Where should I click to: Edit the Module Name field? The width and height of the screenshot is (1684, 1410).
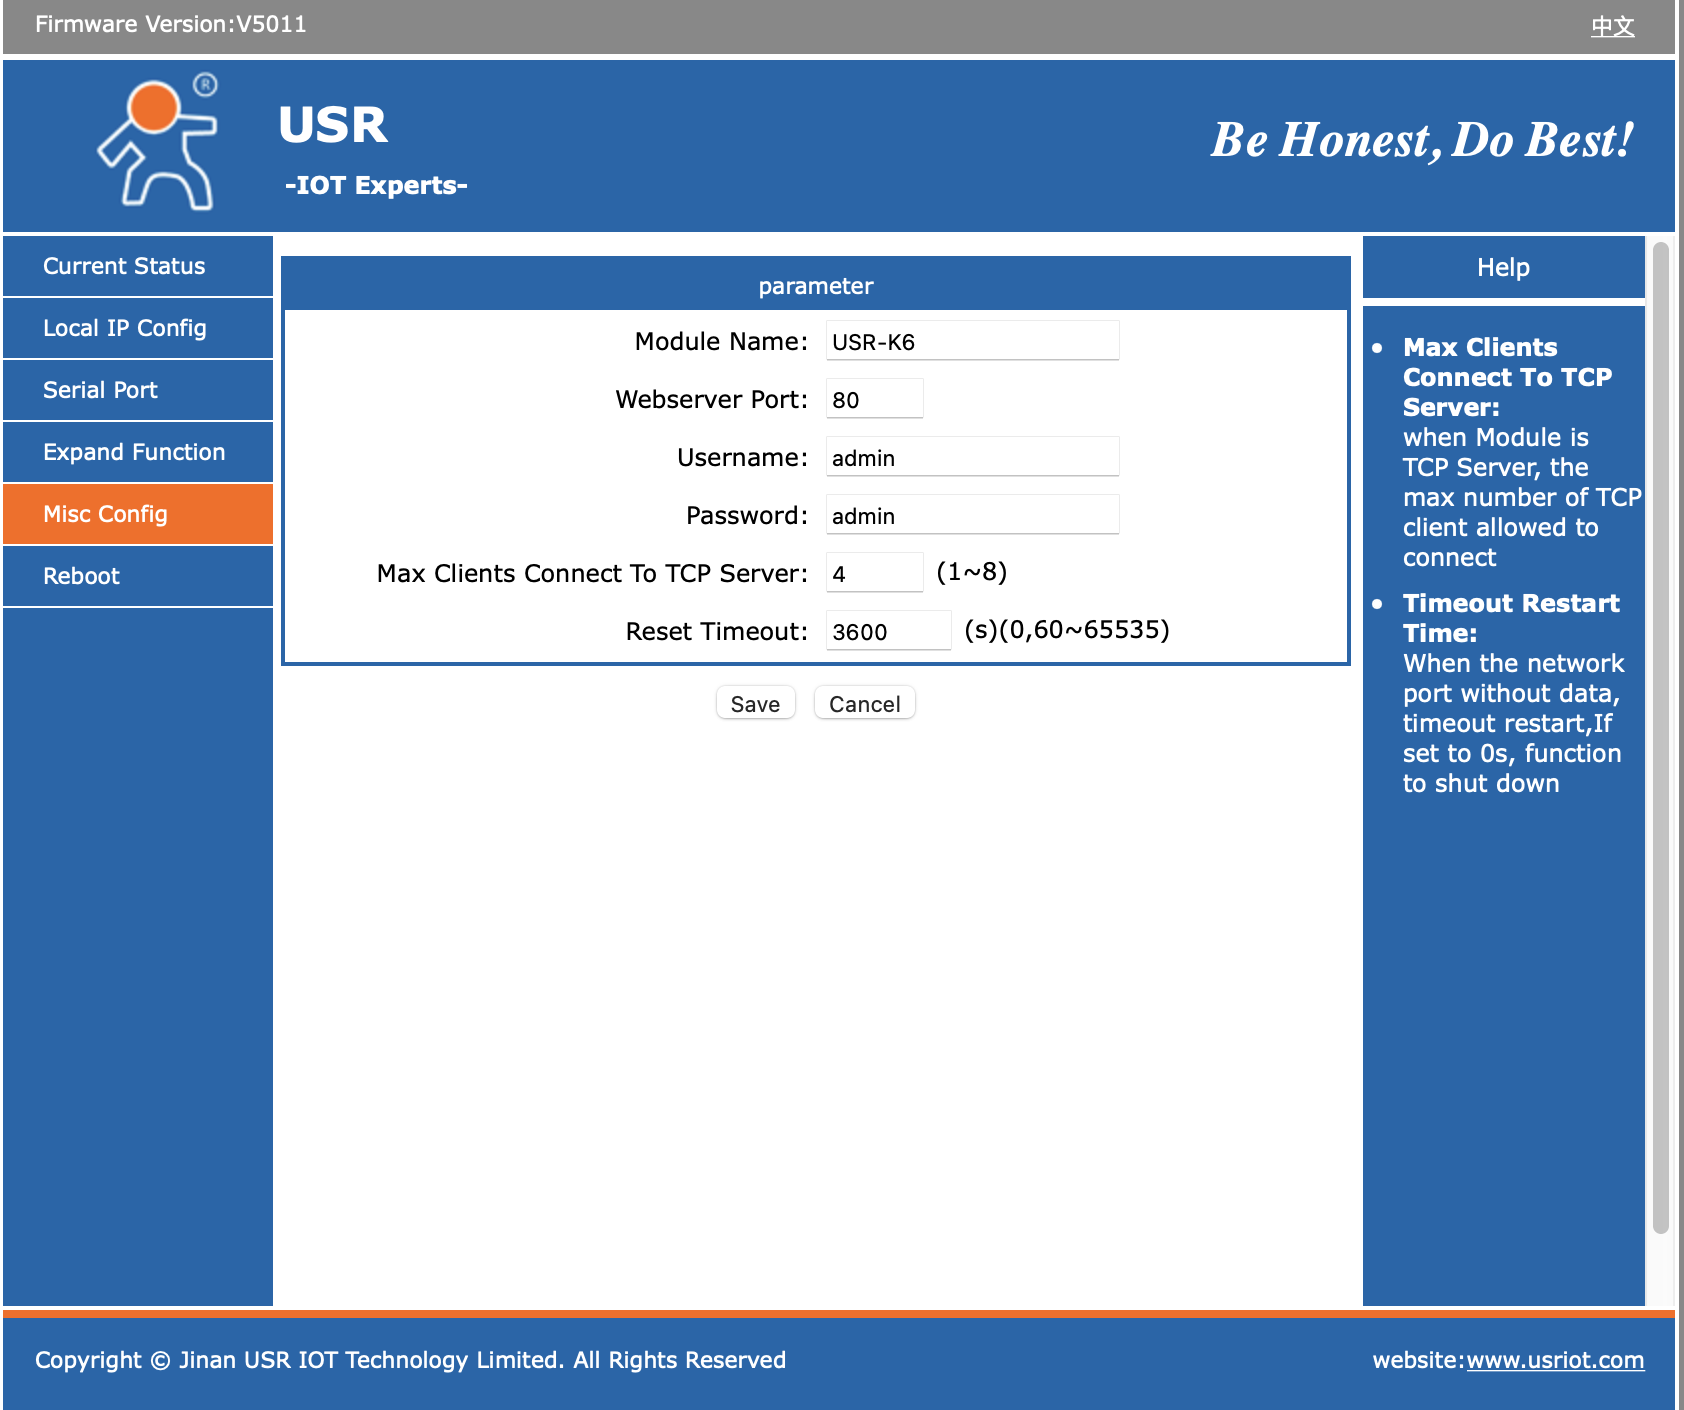click(971, 340)
